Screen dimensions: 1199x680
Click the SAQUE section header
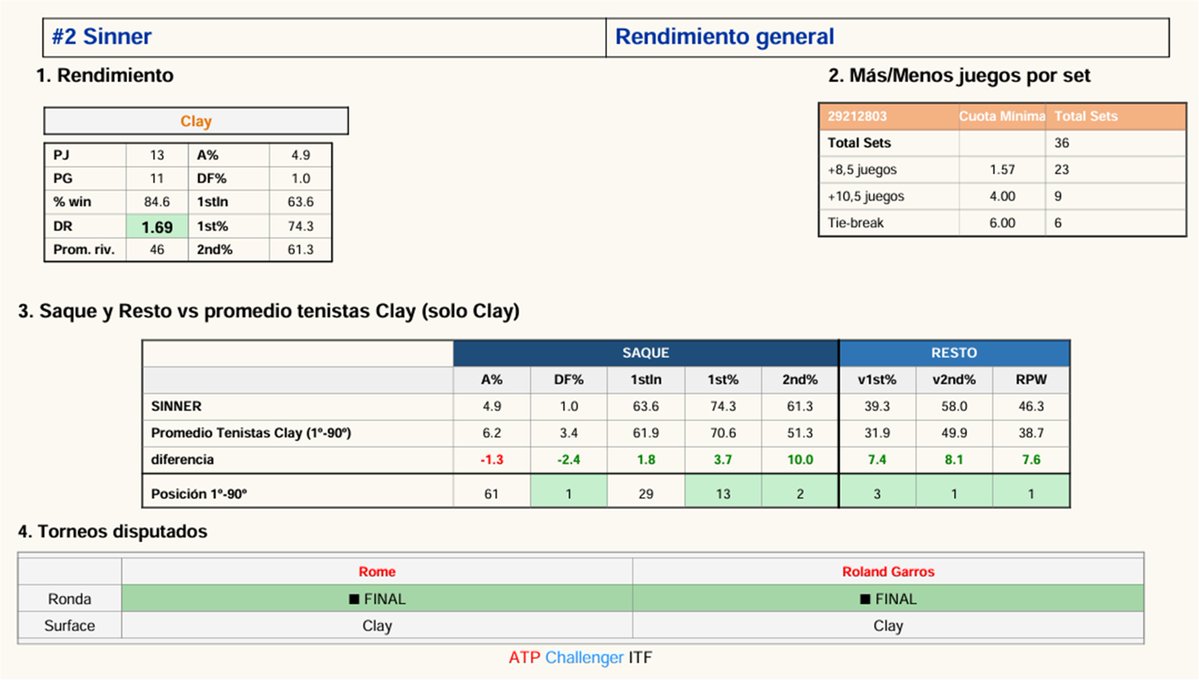click(645, 353)
